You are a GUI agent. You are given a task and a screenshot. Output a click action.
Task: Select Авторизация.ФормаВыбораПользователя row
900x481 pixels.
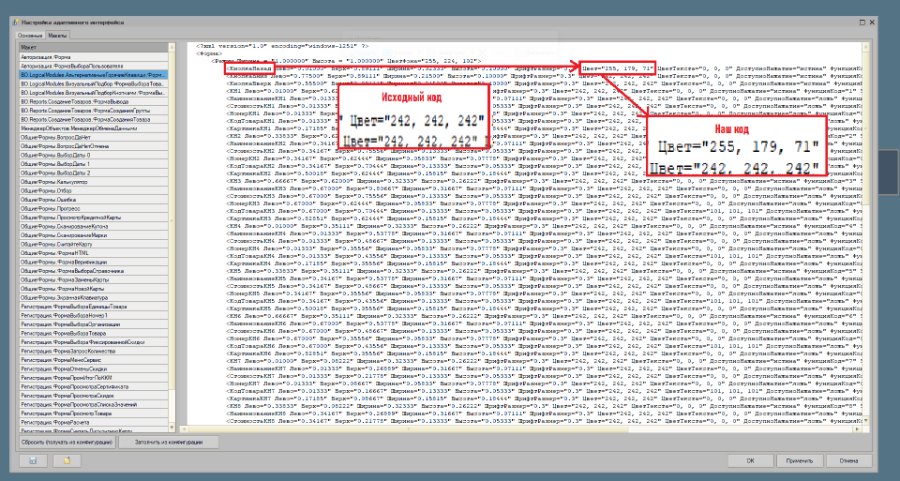point(94,66)
